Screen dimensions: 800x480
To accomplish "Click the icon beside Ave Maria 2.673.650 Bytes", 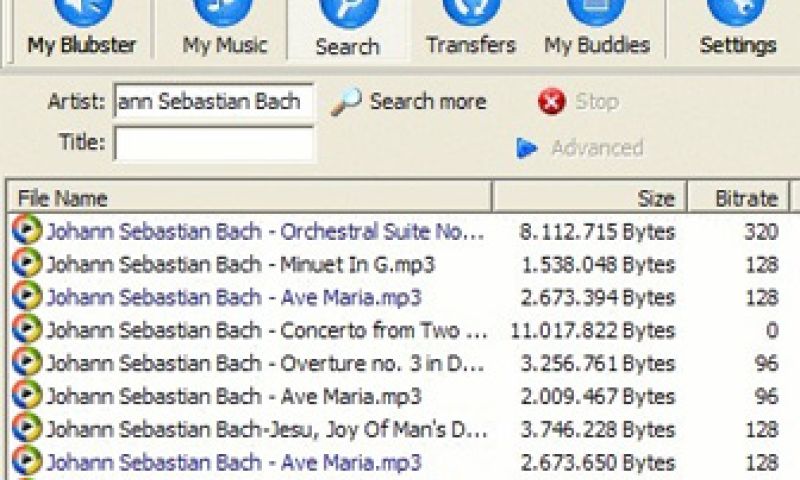I will [x=27, y=461].
